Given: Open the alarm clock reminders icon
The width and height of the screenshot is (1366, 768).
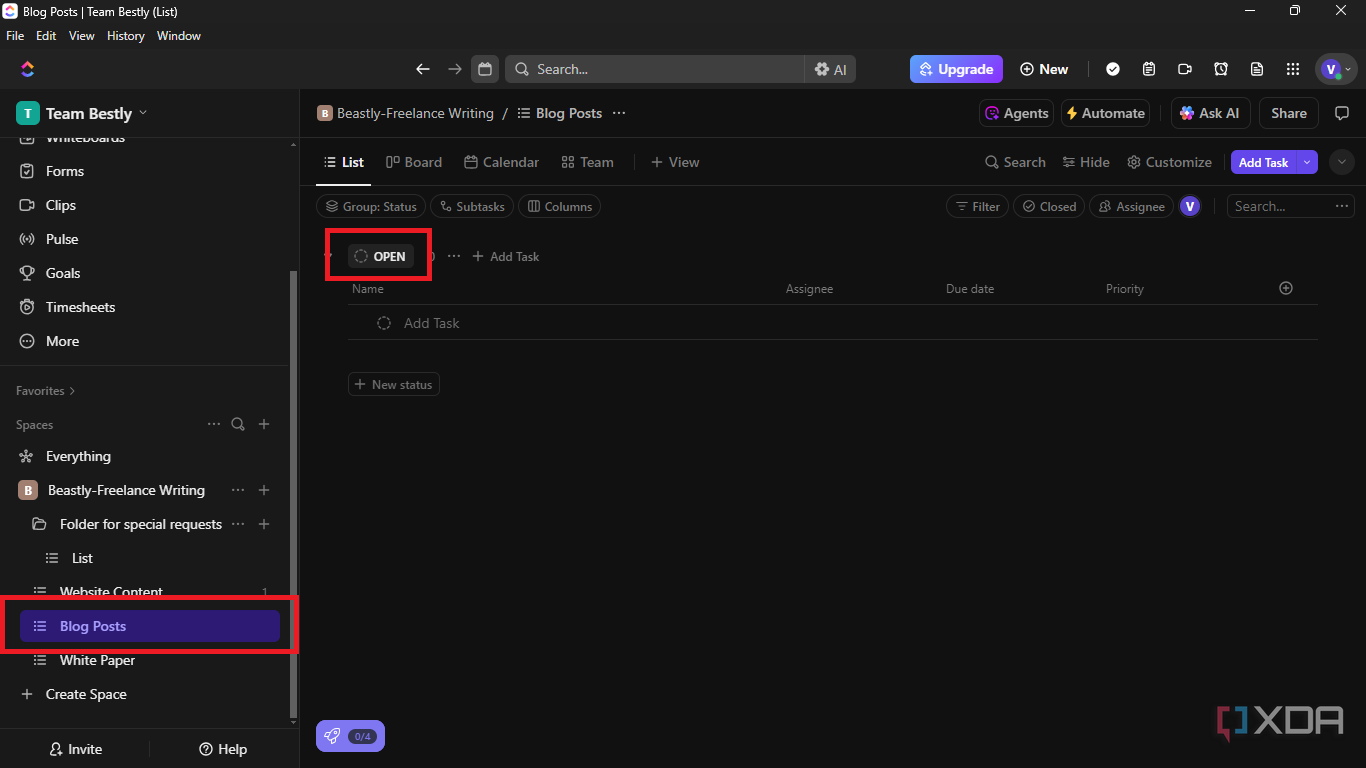Looking at the screenshot, I should click(1221, 69).
